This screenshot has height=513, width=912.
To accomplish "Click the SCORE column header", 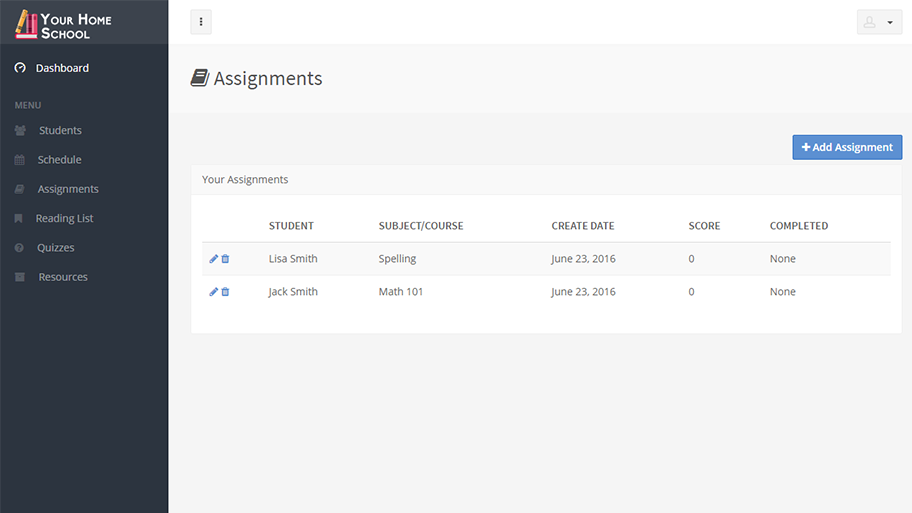I will pyautogui.click(x=704, y=226).
